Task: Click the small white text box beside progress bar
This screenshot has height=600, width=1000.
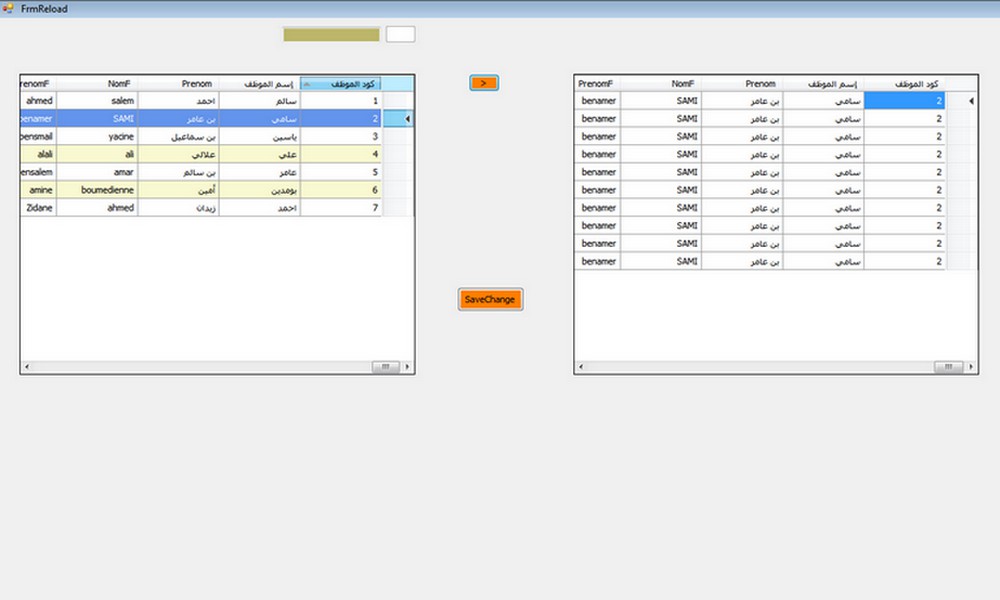Action: [400, 34]
